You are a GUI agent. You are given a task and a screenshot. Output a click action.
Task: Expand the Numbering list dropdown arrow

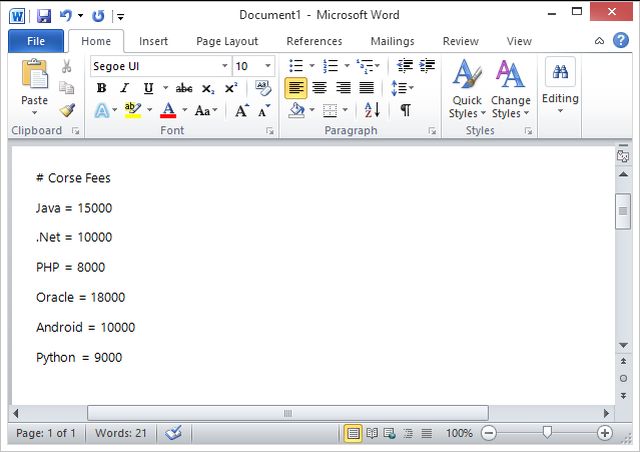pyautogui.click(x=347, y=66)
